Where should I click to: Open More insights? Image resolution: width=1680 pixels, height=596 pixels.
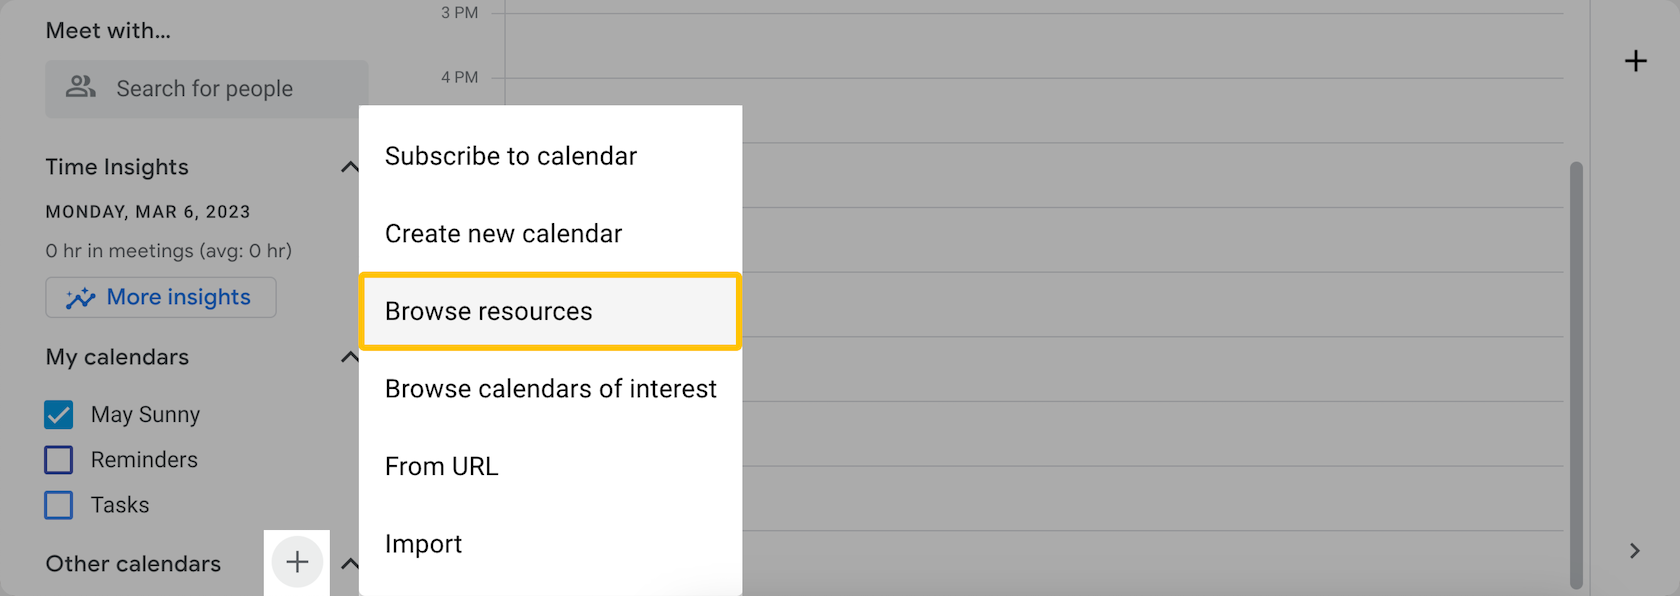point(160,297)
